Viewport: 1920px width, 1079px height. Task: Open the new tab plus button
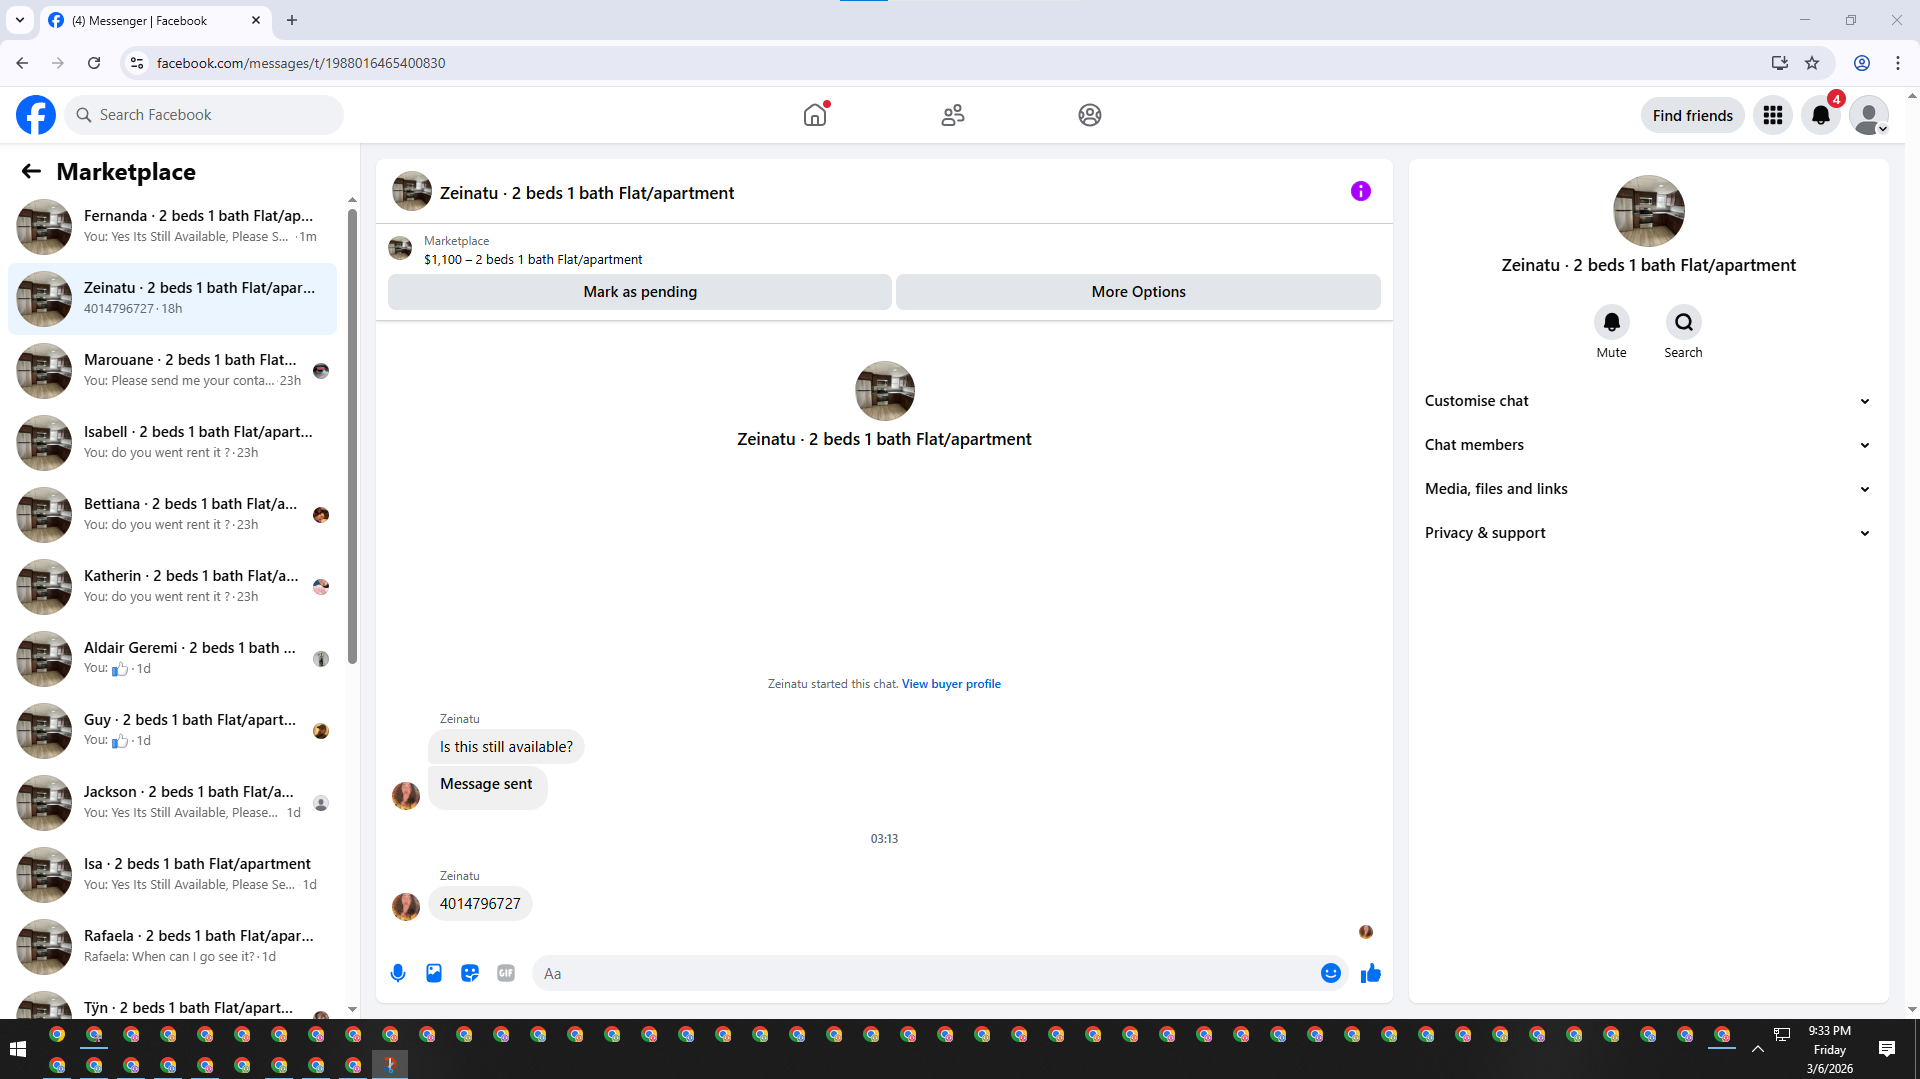click(x=292, y=20)
